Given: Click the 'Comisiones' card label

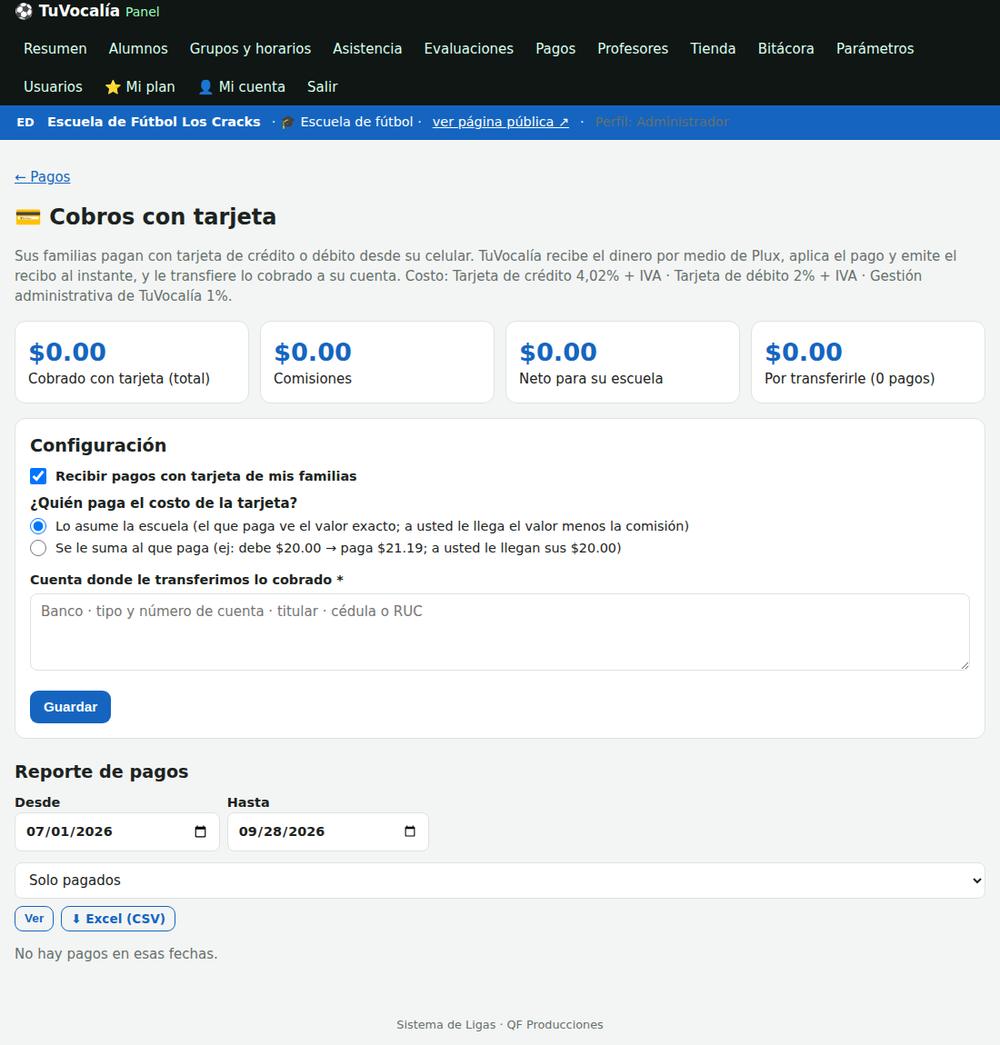Looking at the screenshot, I should pos(312,379).
